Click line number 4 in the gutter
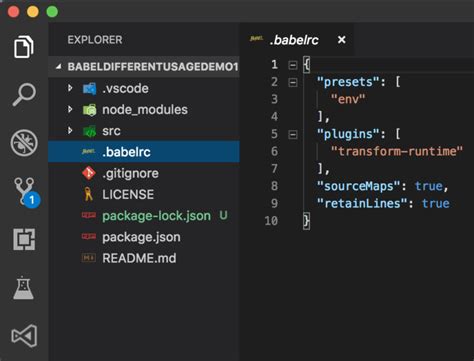The image size is (474, 361). [x=274, y=116]
